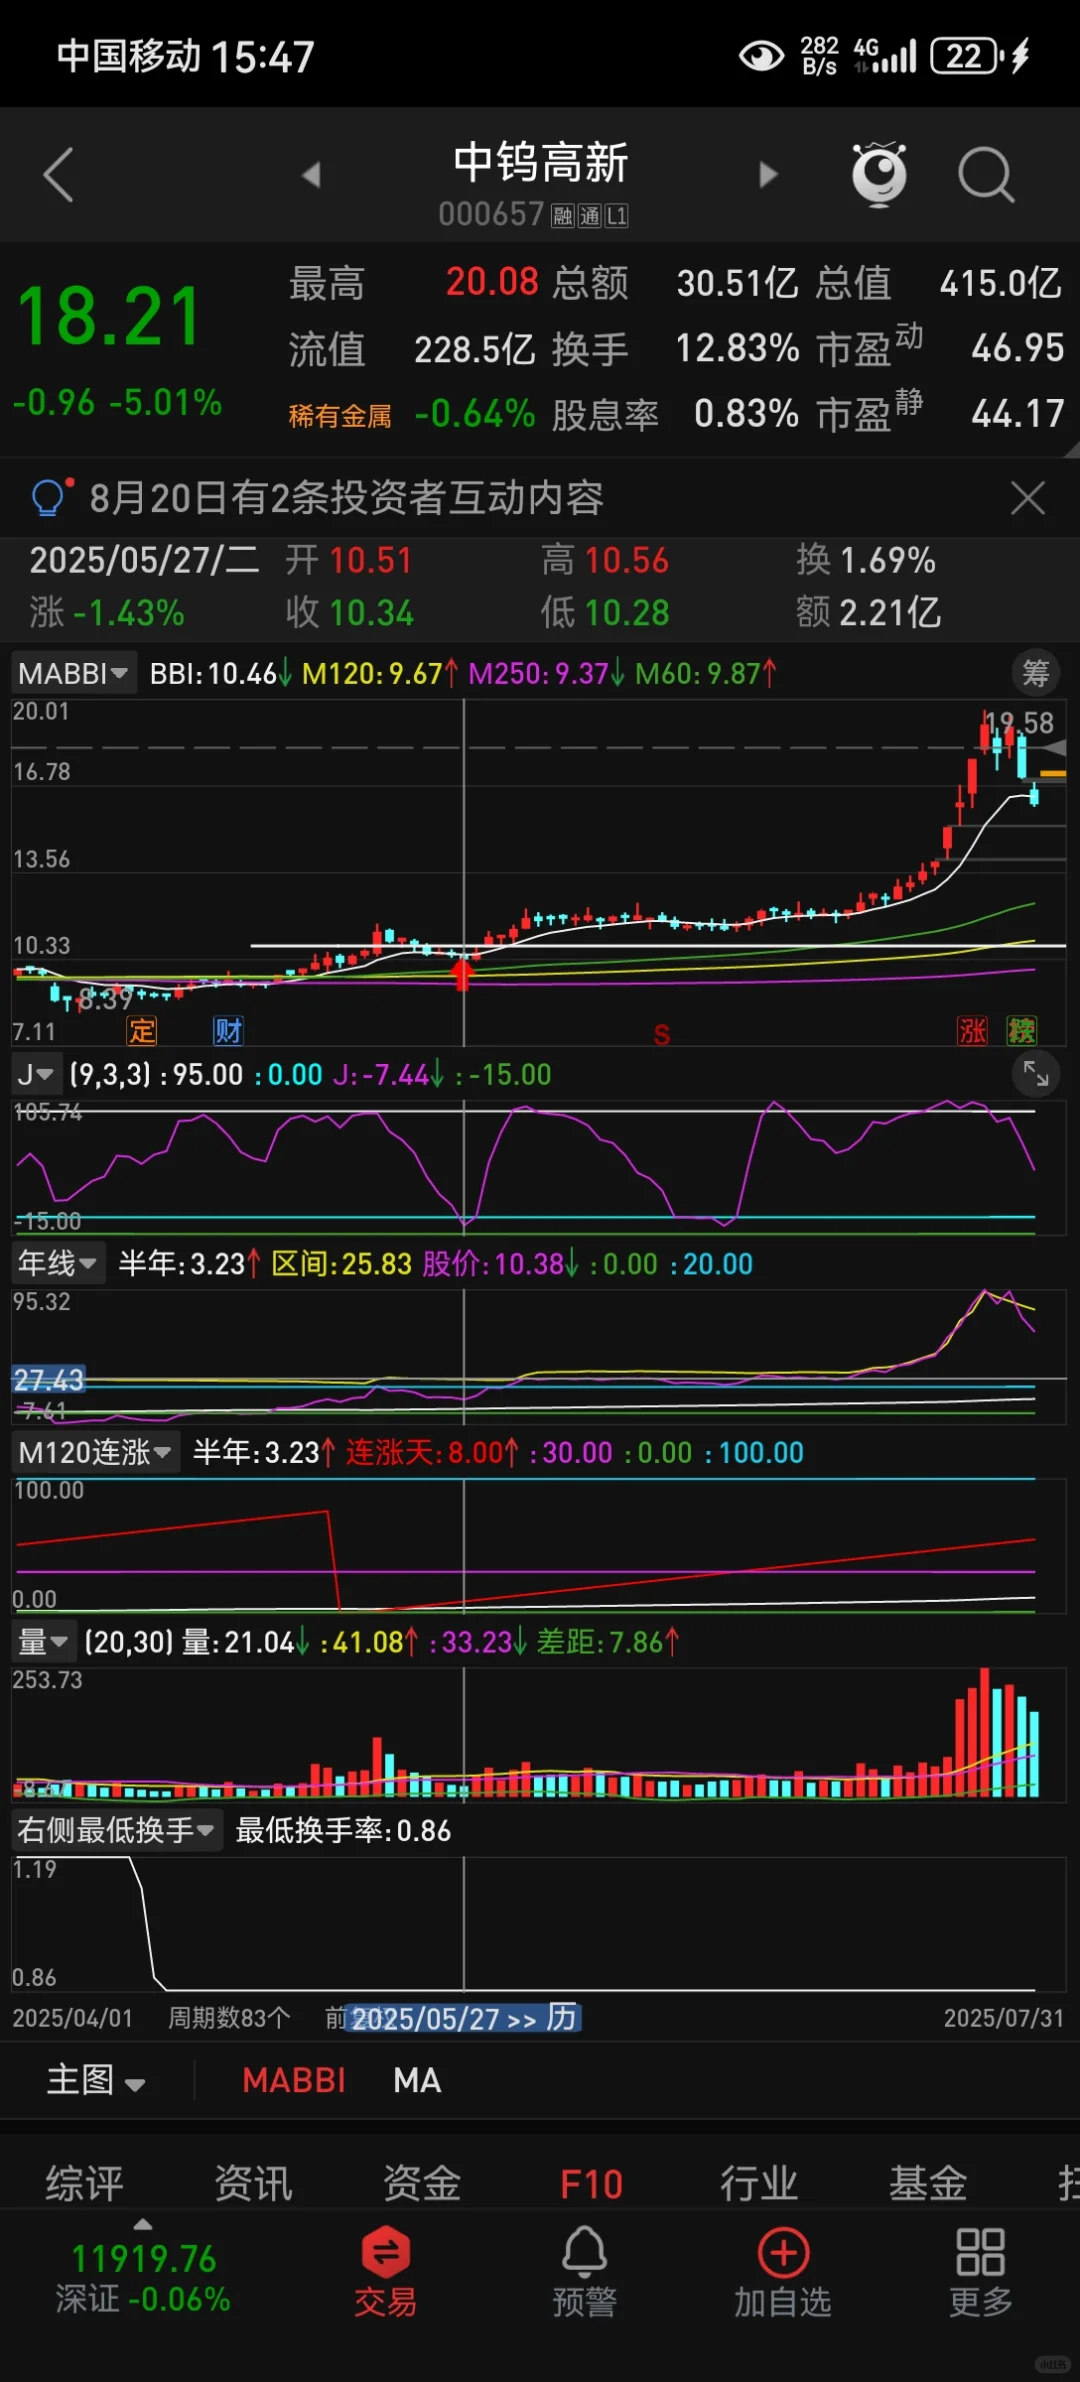
Task: Open the J indicator dropdown
Action: coord(36,1074)
